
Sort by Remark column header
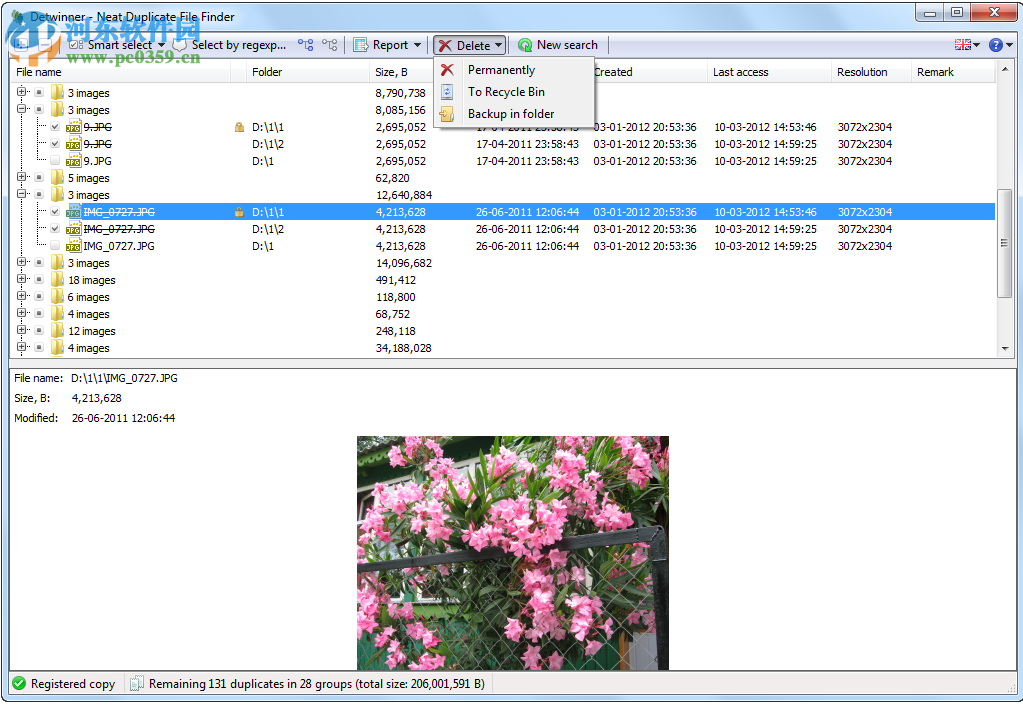pyautogui.click(x=953, y=72)
